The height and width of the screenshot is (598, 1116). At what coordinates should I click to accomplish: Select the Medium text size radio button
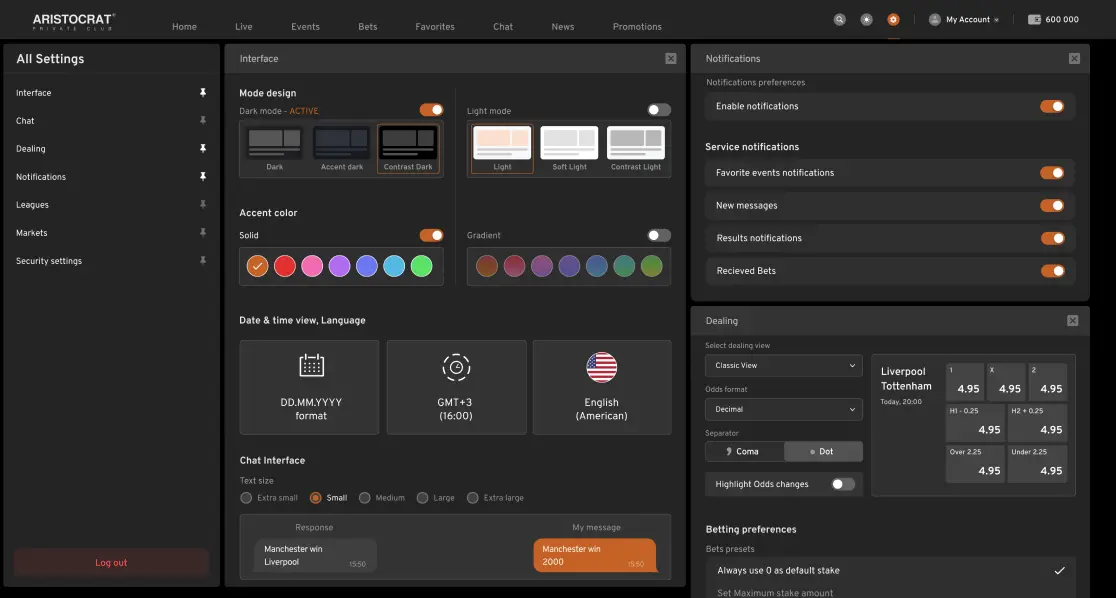[365, 498]
